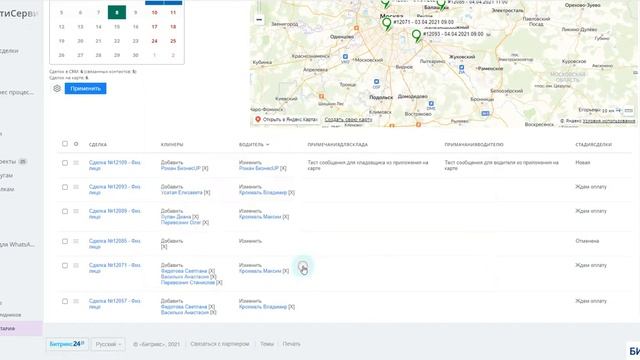Image resolution: width=640 pixels, height=360 pixels.
Task: Open Условия использования map link
Action: pos(609,121)
